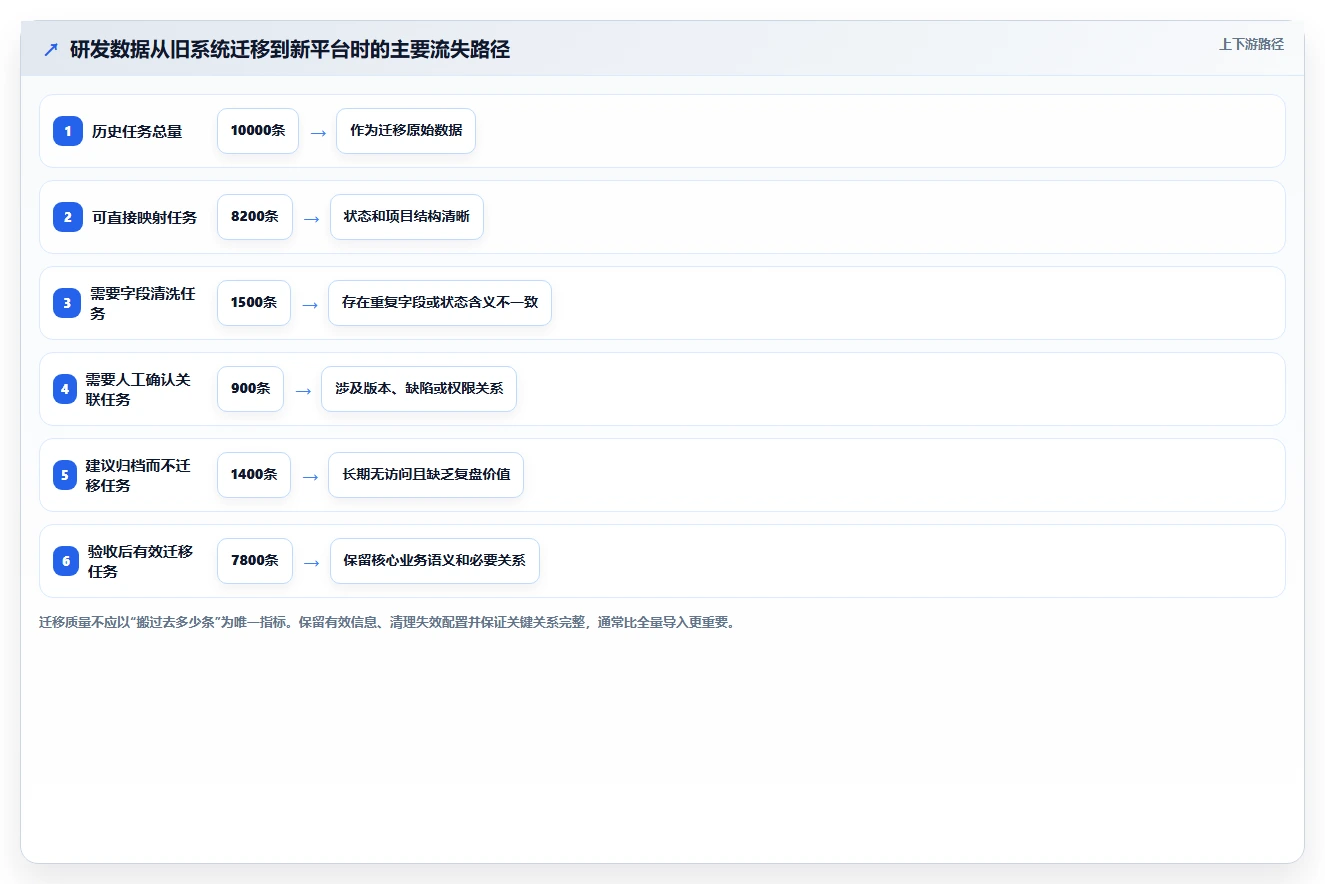Click the 10000条 value pill
1325x884 pixels.
tap(258, 131)
